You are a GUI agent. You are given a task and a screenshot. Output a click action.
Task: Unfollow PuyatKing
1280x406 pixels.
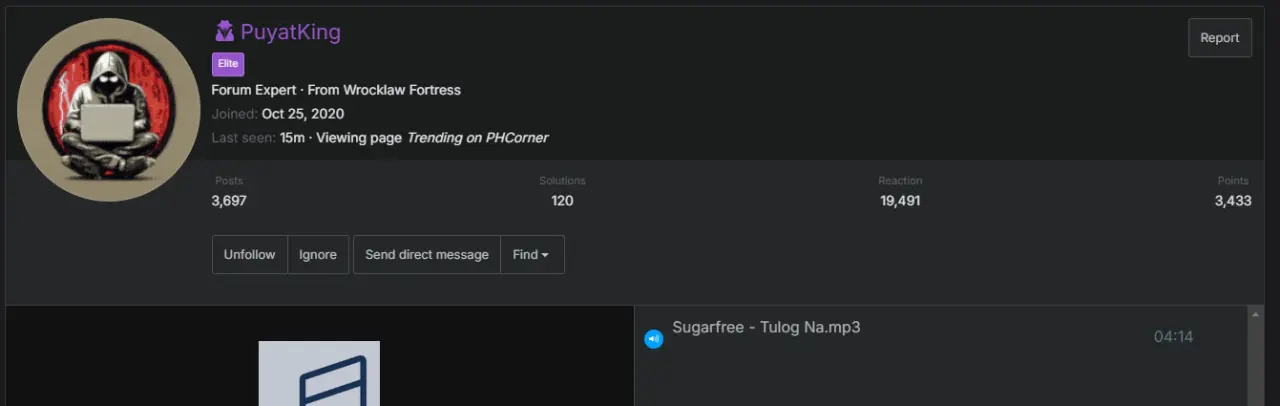click(250, 255)
